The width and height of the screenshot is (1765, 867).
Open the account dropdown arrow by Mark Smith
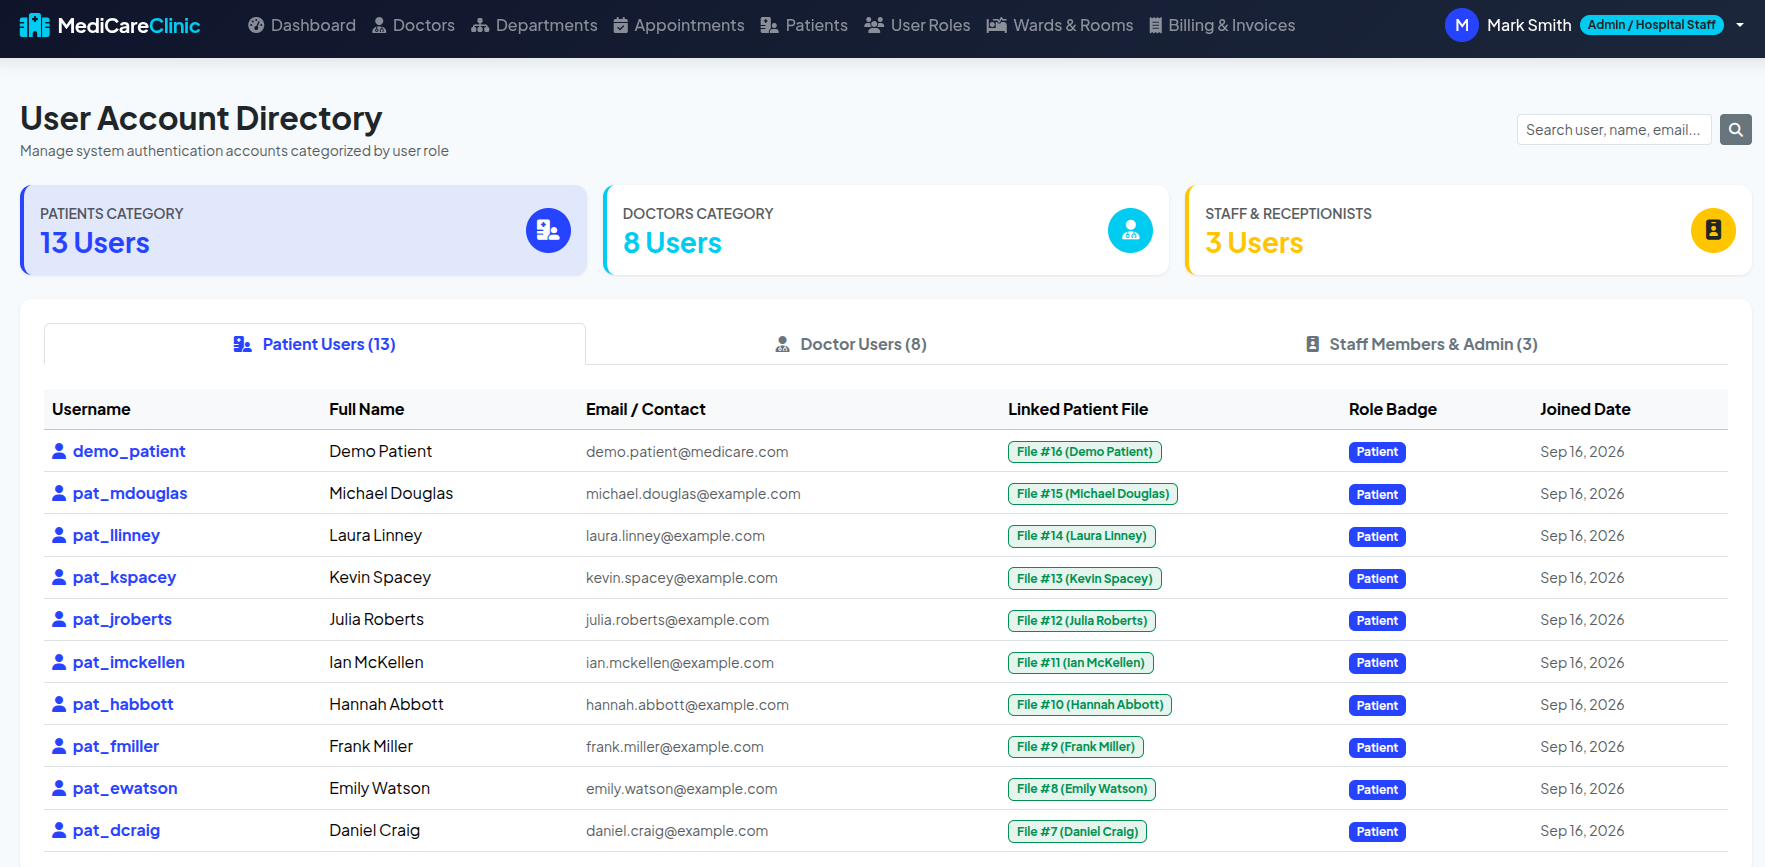[1740, 25]
